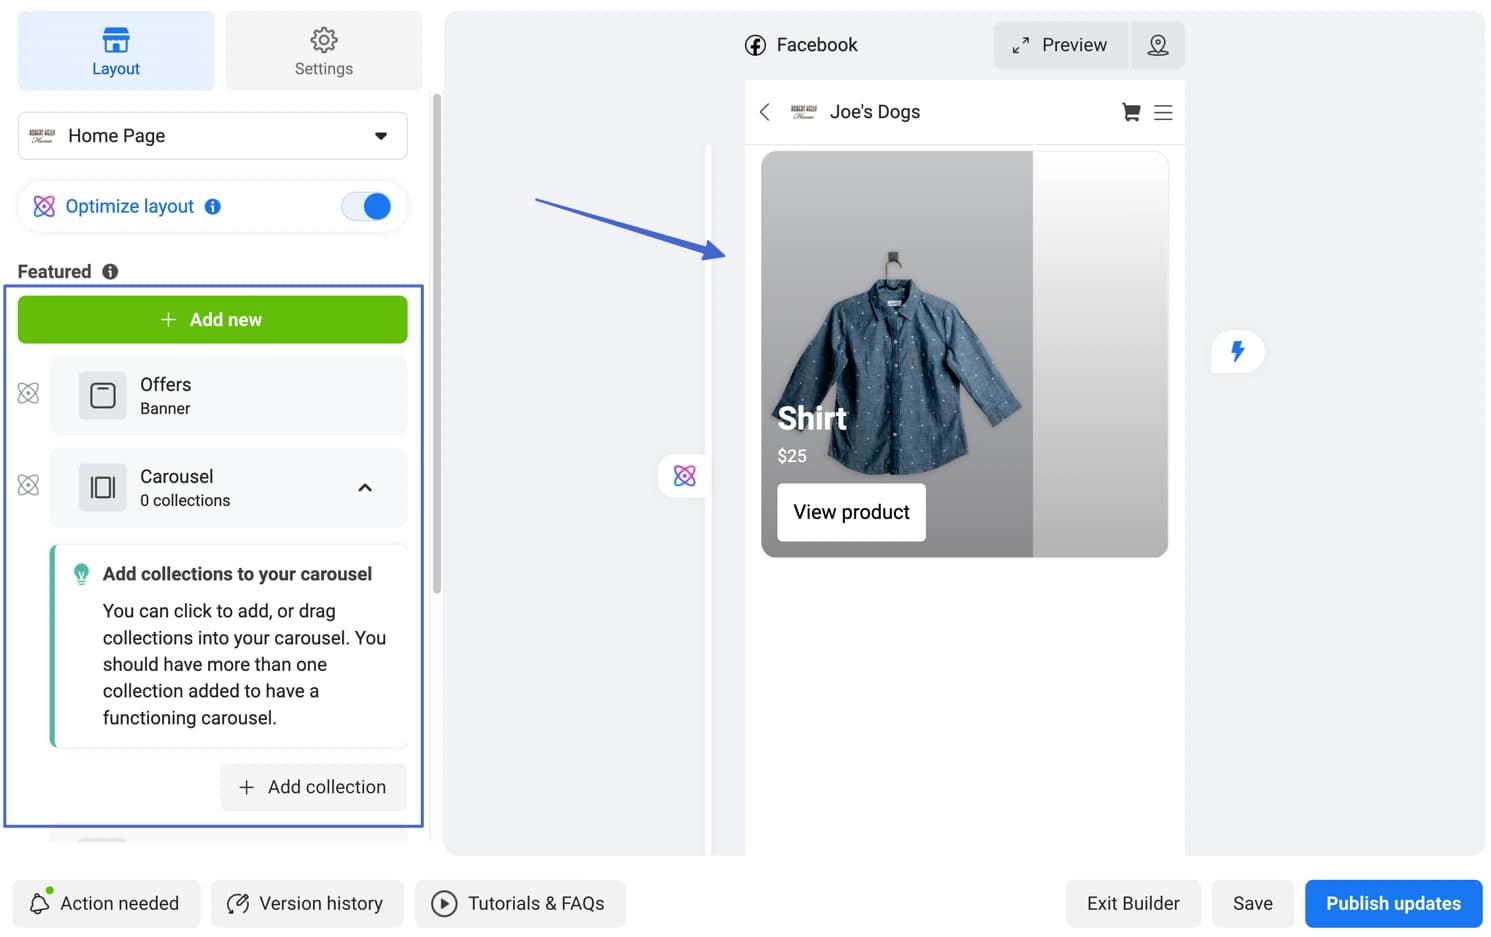This screenshot has width=1491, height=937.
Task: Open the hamburger menu beside the cart
Action: (x=1163, y=112)
